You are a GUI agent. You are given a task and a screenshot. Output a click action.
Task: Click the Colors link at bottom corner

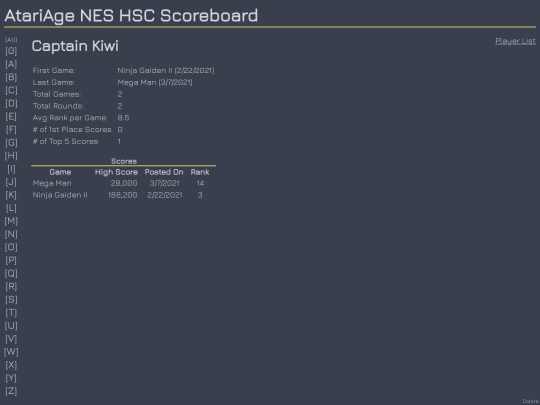(x=531, y=401)
